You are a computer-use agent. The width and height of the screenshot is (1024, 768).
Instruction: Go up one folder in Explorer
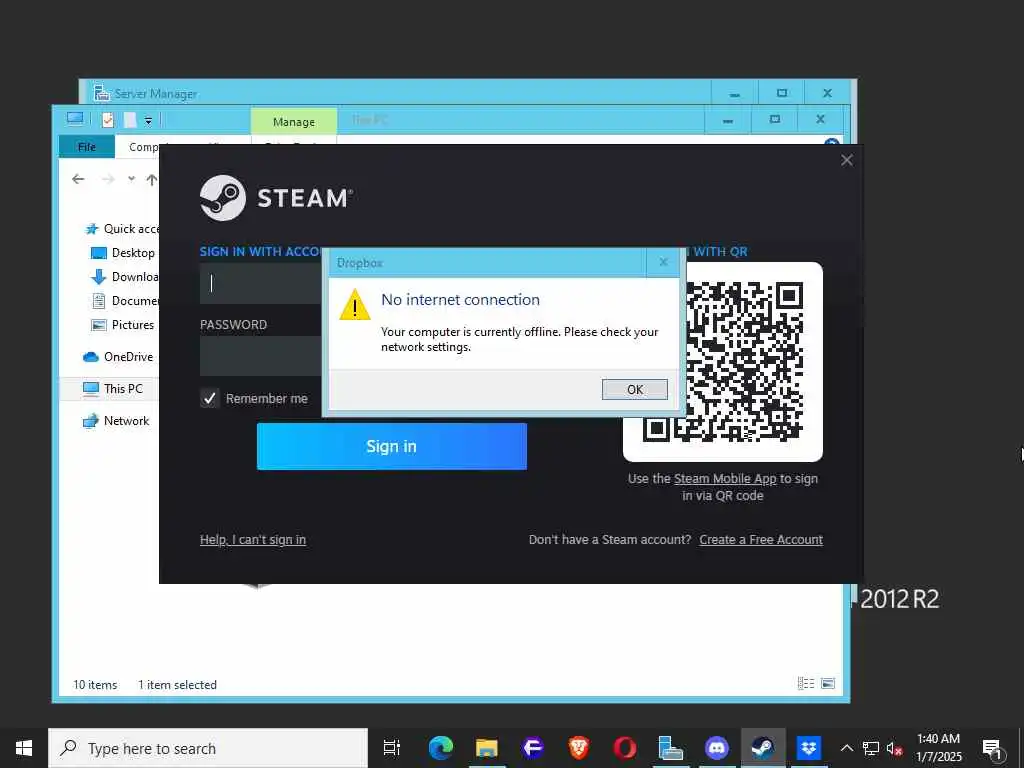coord(152,179)
